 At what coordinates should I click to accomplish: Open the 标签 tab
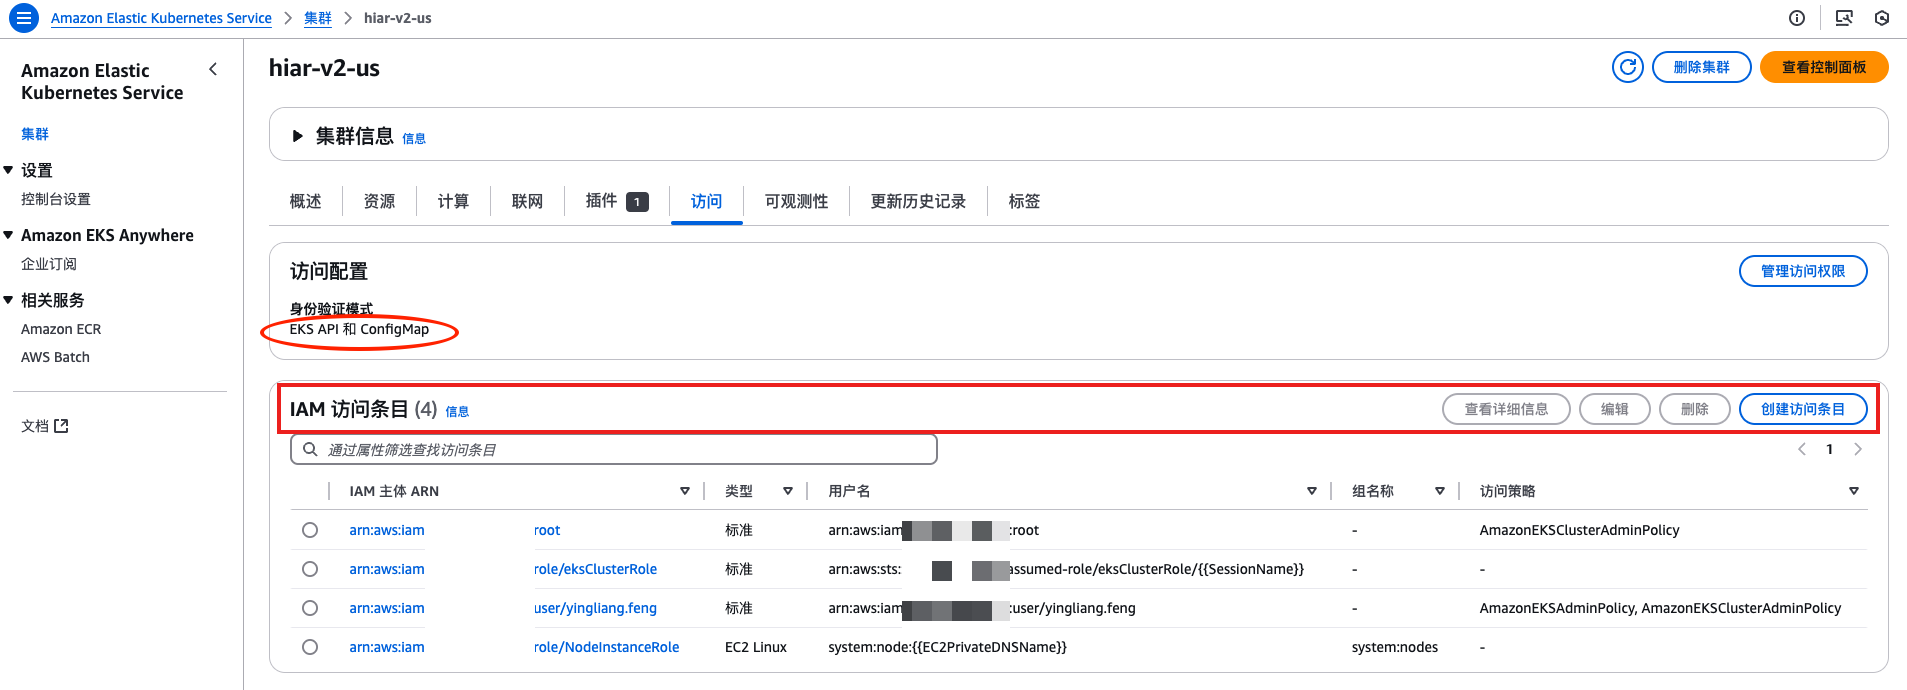tap(1024, 201)
